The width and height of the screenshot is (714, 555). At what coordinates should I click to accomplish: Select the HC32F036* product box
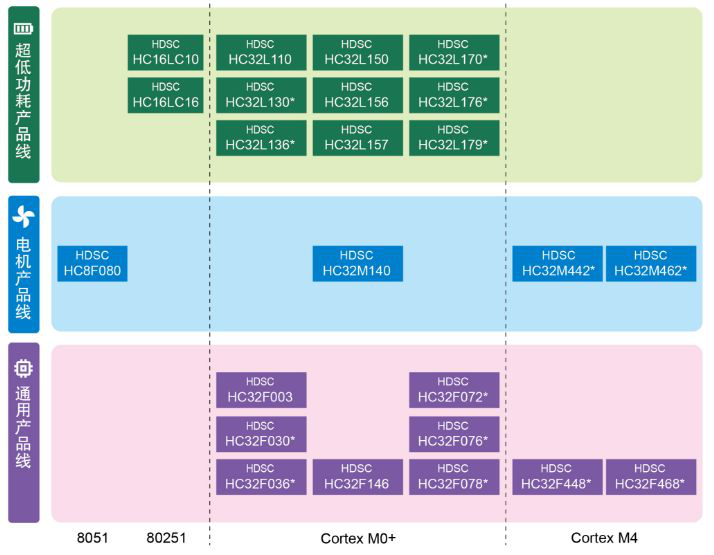(x=261, y=477)
